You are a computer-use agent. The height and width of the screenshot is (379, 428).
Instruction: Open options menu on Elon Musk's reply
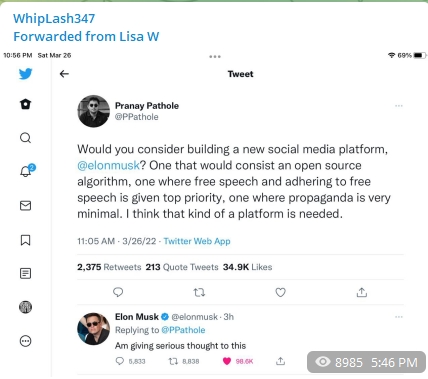[x=399, y=317]
